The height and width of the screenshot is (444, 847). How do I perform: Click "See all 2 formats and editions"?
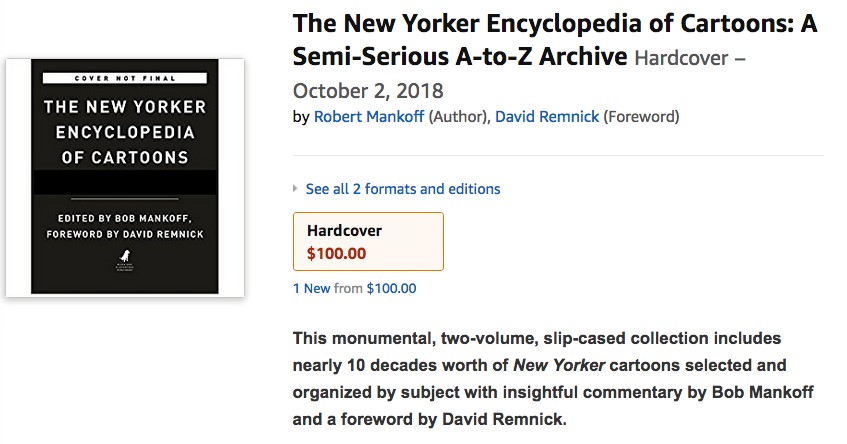tap(403, 188)
